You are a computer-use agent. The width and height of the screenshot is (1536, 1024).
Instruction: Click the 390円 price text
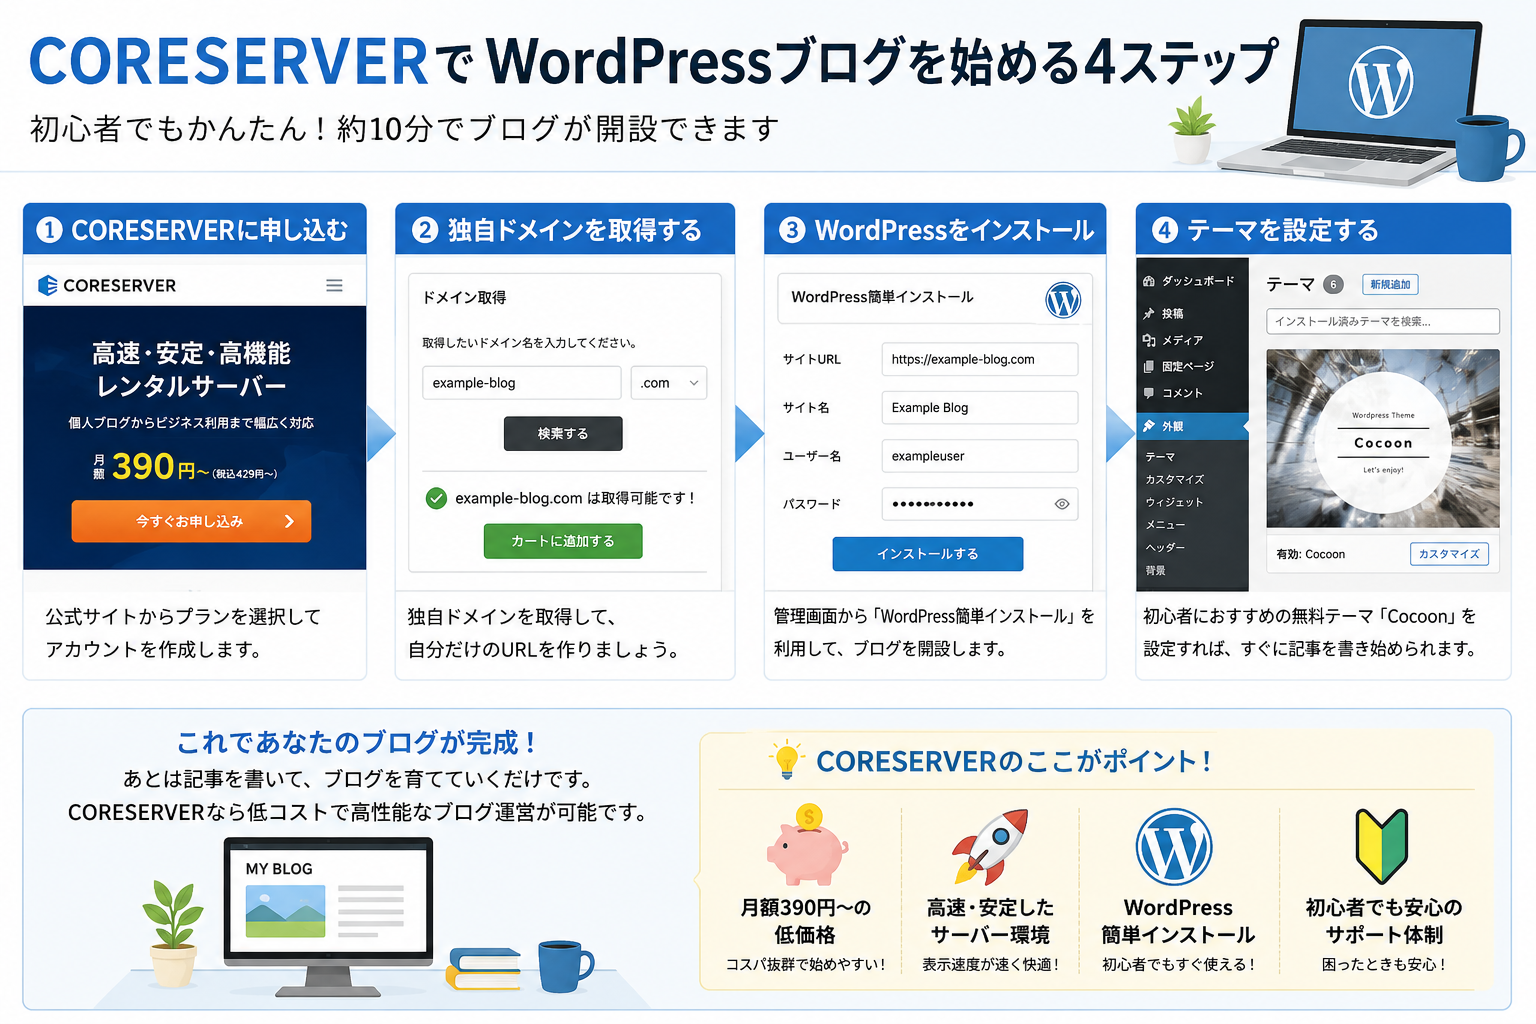pyautogui.click(x=154, y=466)
